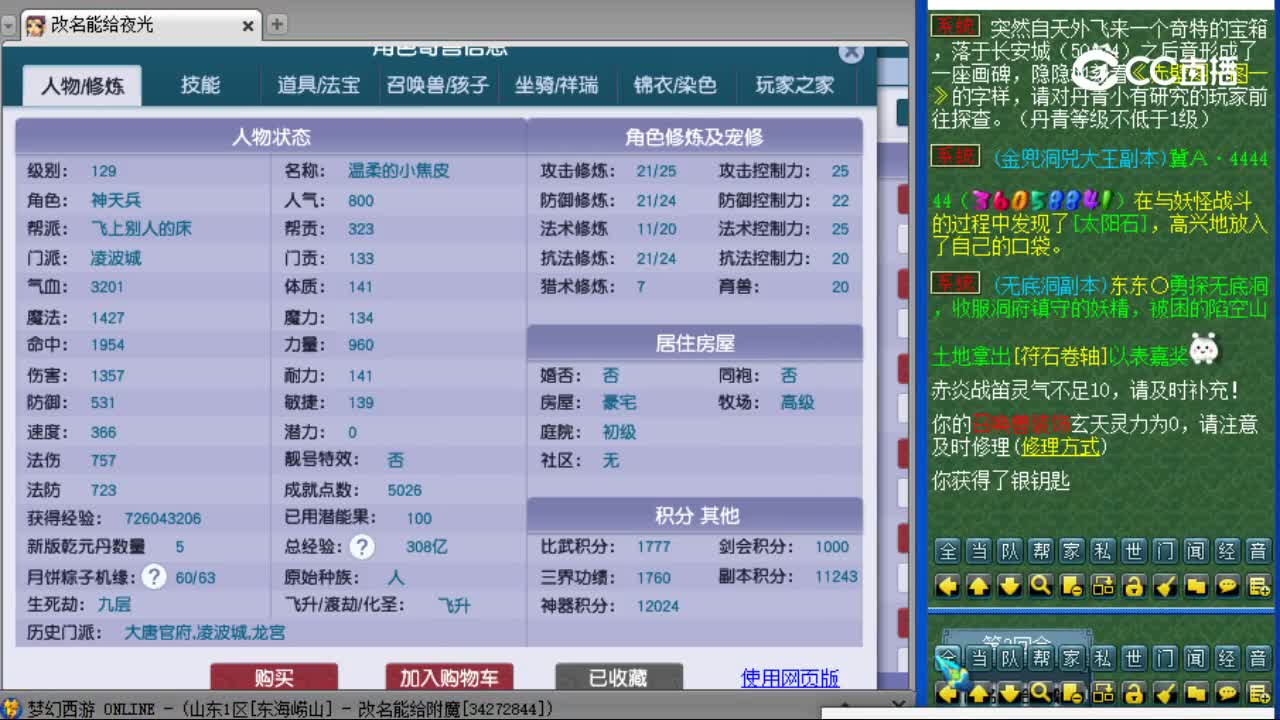
Task: Click the [符石卷轴] item link in chat
Action: pyautogui.click(x=1059, y=355)
